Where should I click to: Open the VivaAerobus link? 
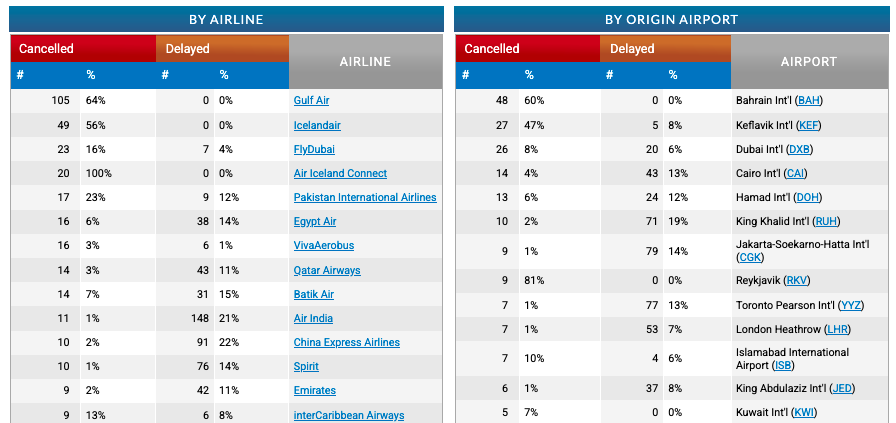click(x=323, y=245)
